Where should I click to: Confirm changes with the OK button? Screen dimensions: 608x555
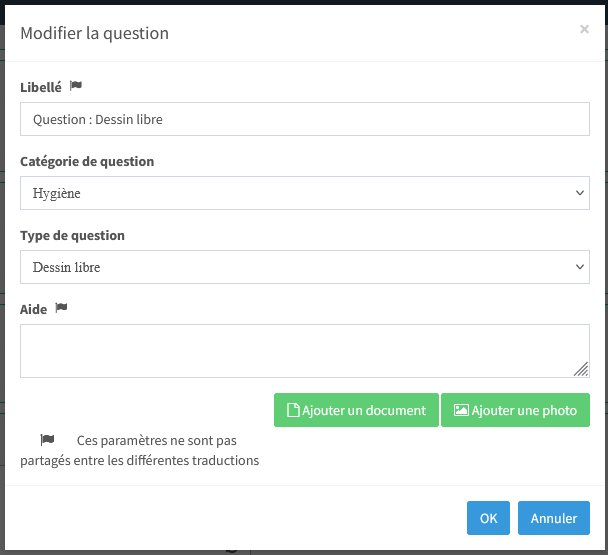[x=488, y=518]
